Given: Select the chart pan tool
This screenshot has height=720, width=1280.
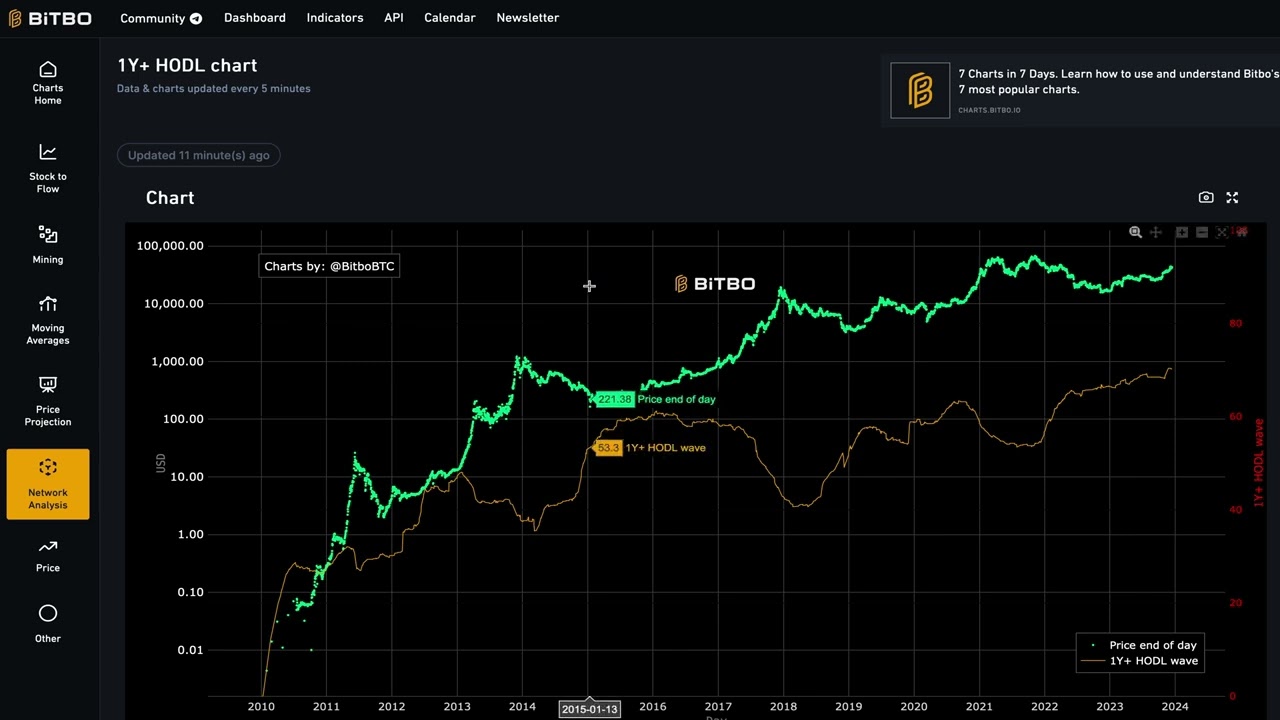Looking at the screenshot, I should 1156,232.
